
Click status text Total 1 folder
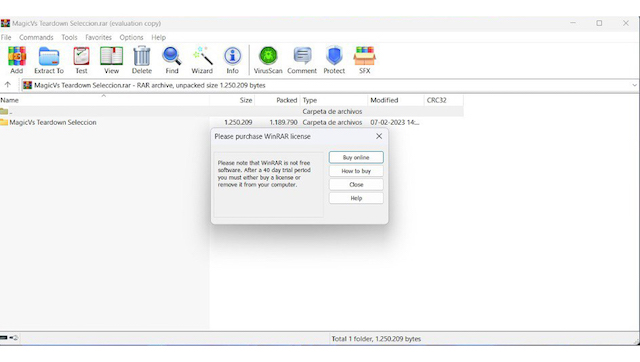click(x=376, y=339)
